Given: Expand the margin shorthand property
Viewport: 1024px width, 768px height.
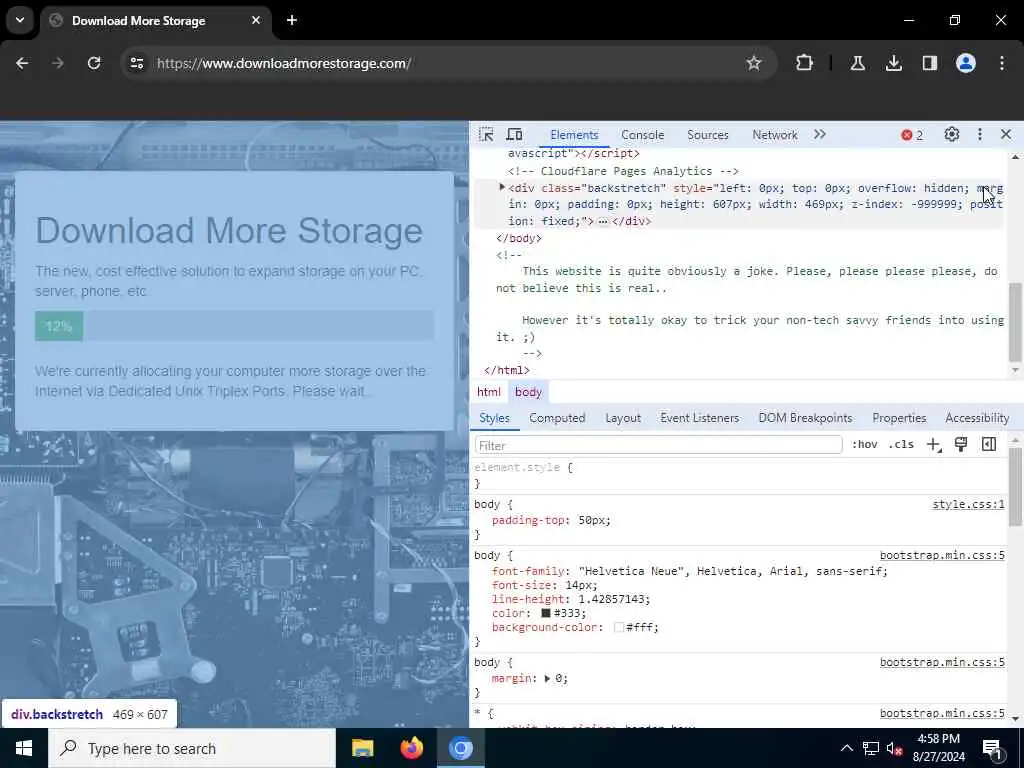Looking at the screenshot, I should click(547, 679).
